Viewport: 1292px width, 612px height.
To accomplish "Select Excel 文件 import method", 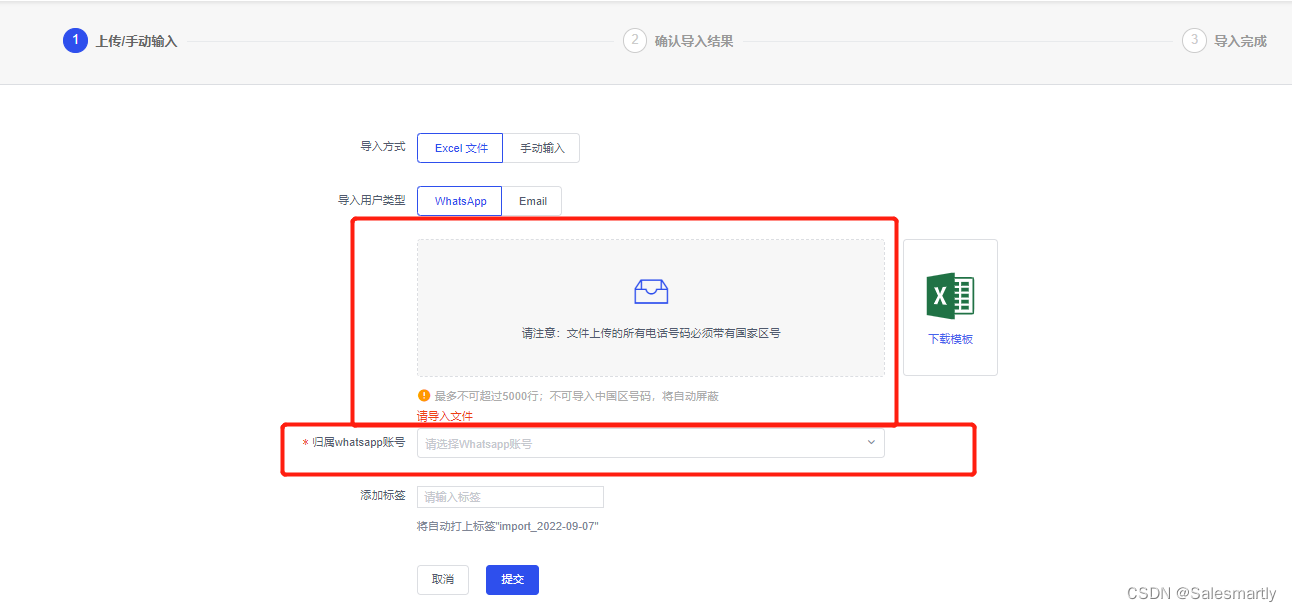I will coord(460,148).
